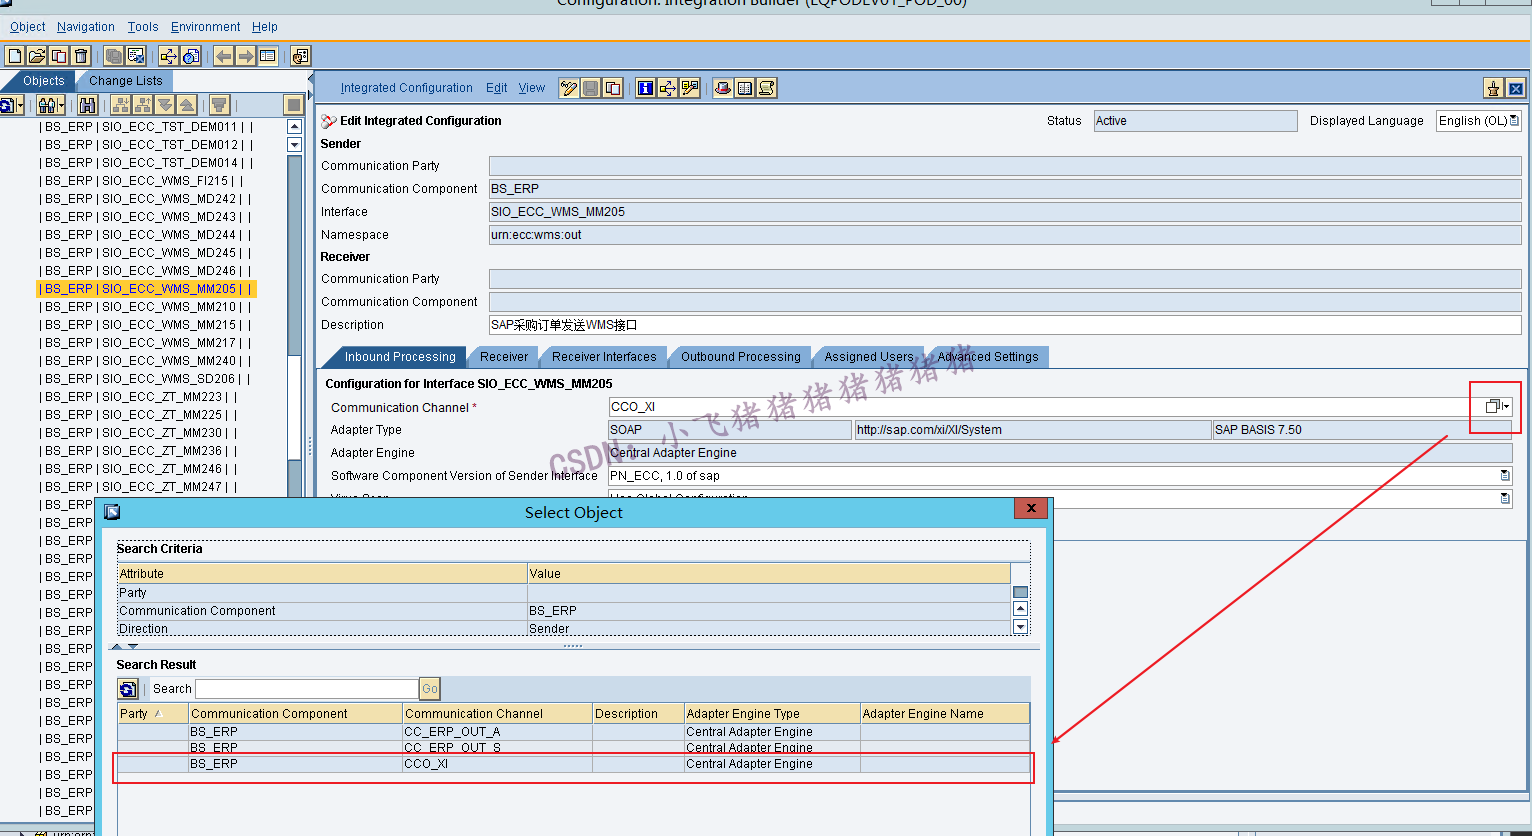Open the editor's Edit menu

pyautogui.click(x=497, y=88)
